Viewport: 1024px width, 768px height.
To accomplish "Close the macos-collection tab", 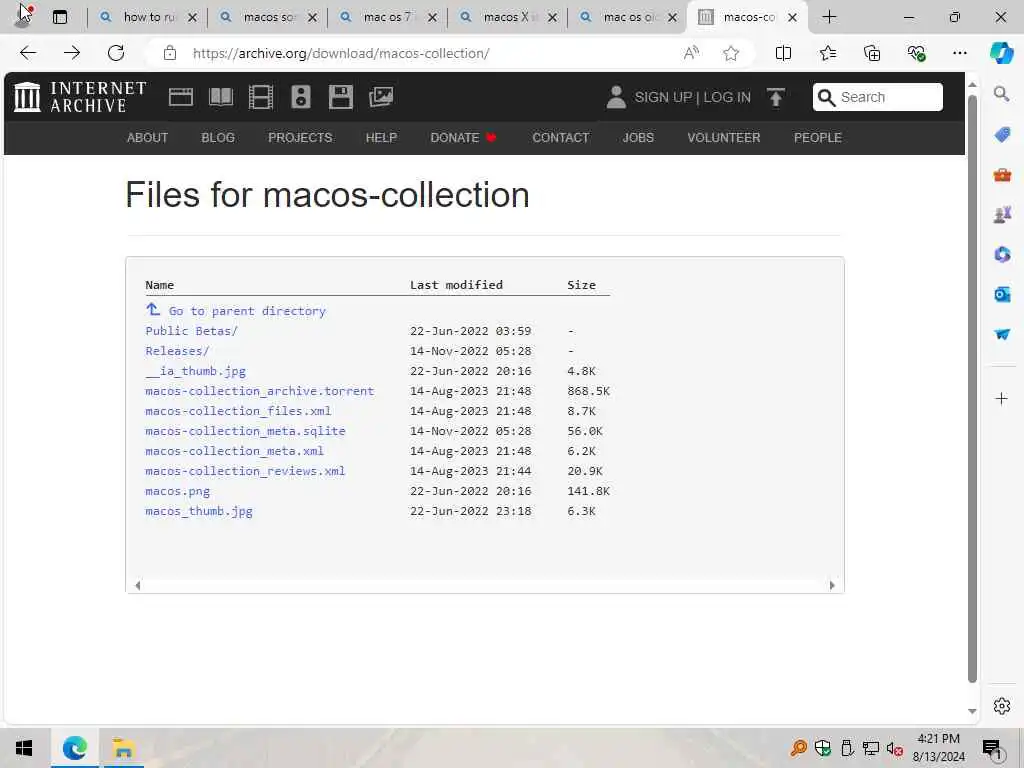I will (x=792, y=18).
